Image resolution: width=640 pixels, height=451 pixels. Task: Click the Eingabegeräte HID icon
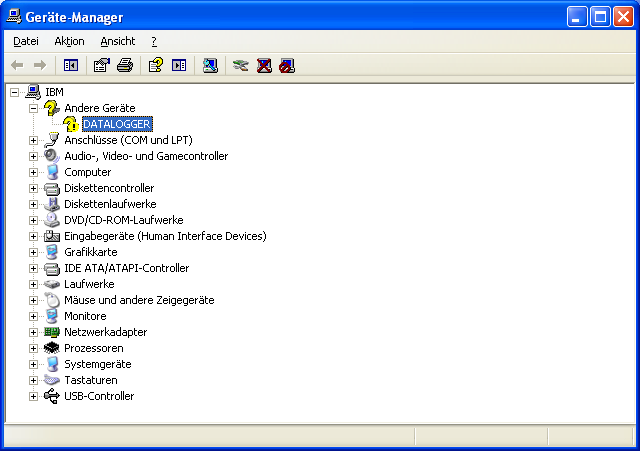[51, 236]
